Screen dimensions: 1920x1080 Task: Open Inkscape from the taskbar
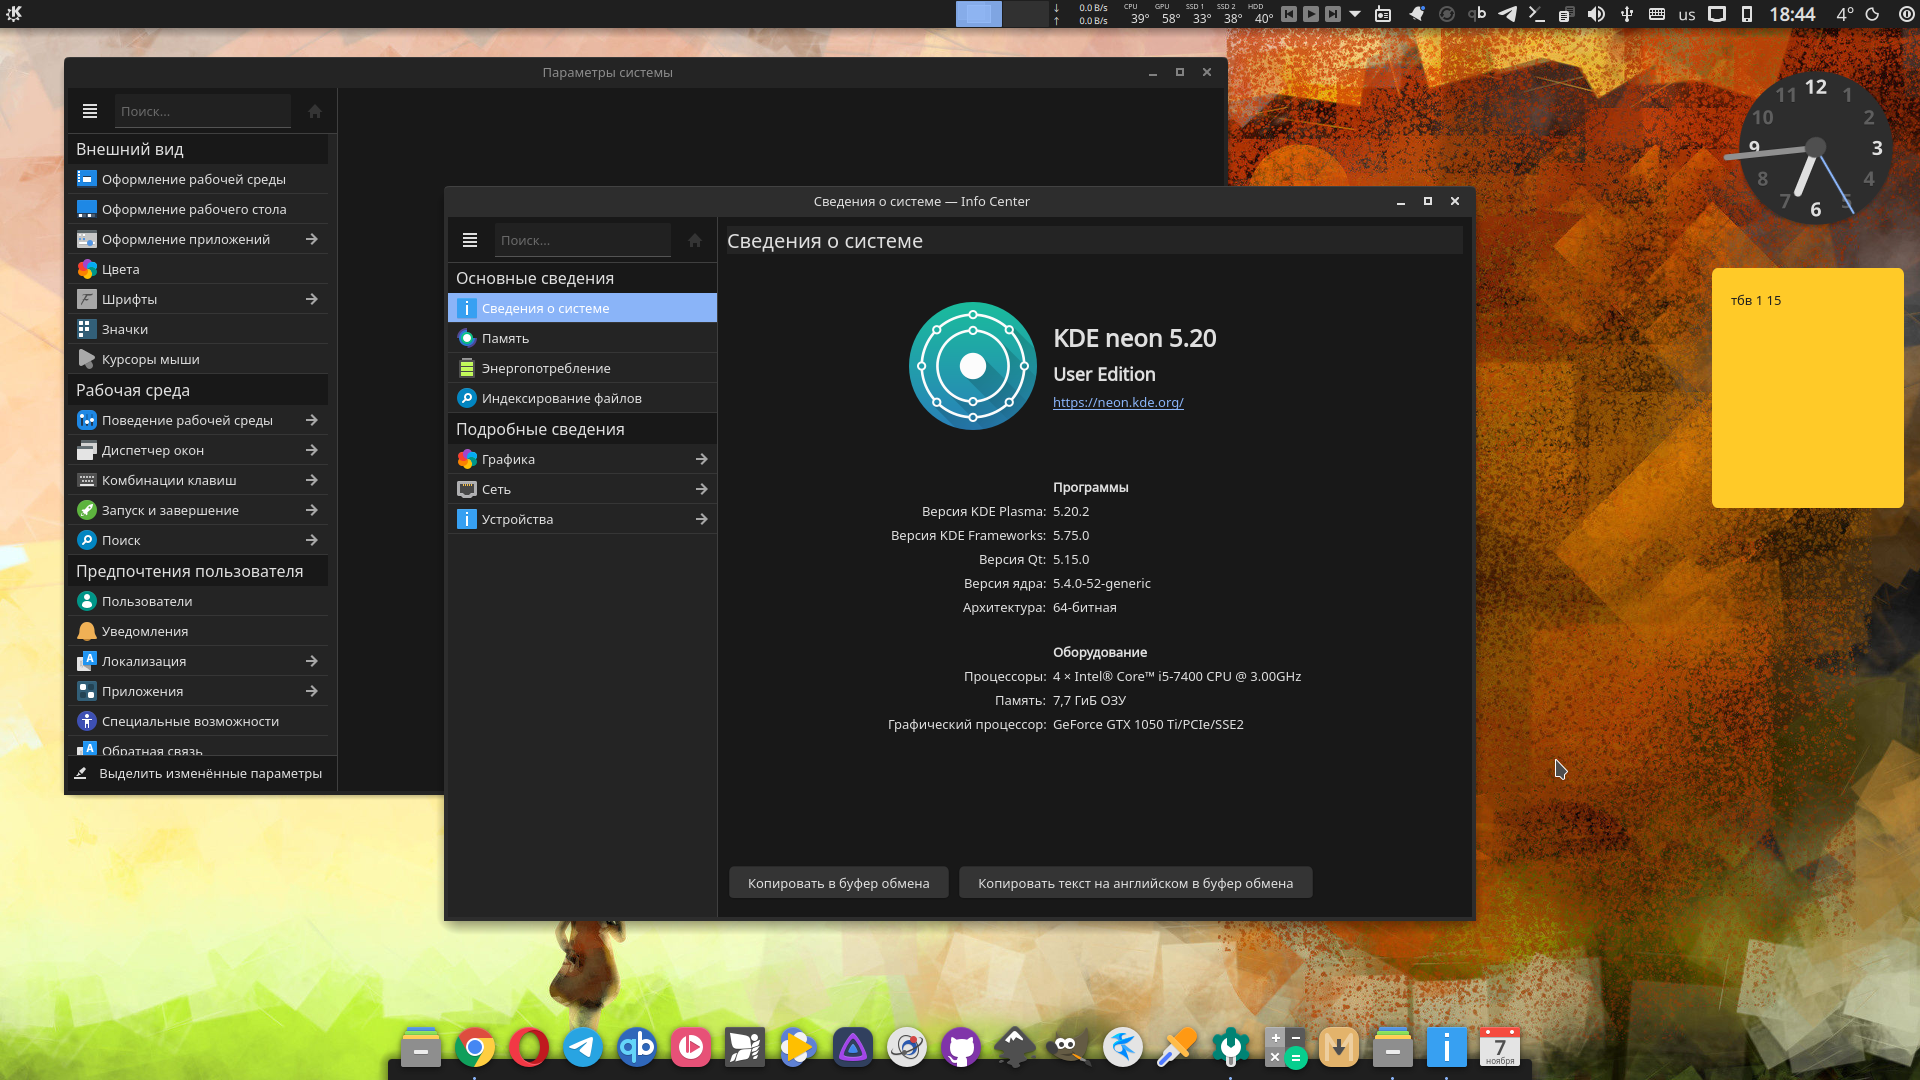(x=1015, y=1047)
